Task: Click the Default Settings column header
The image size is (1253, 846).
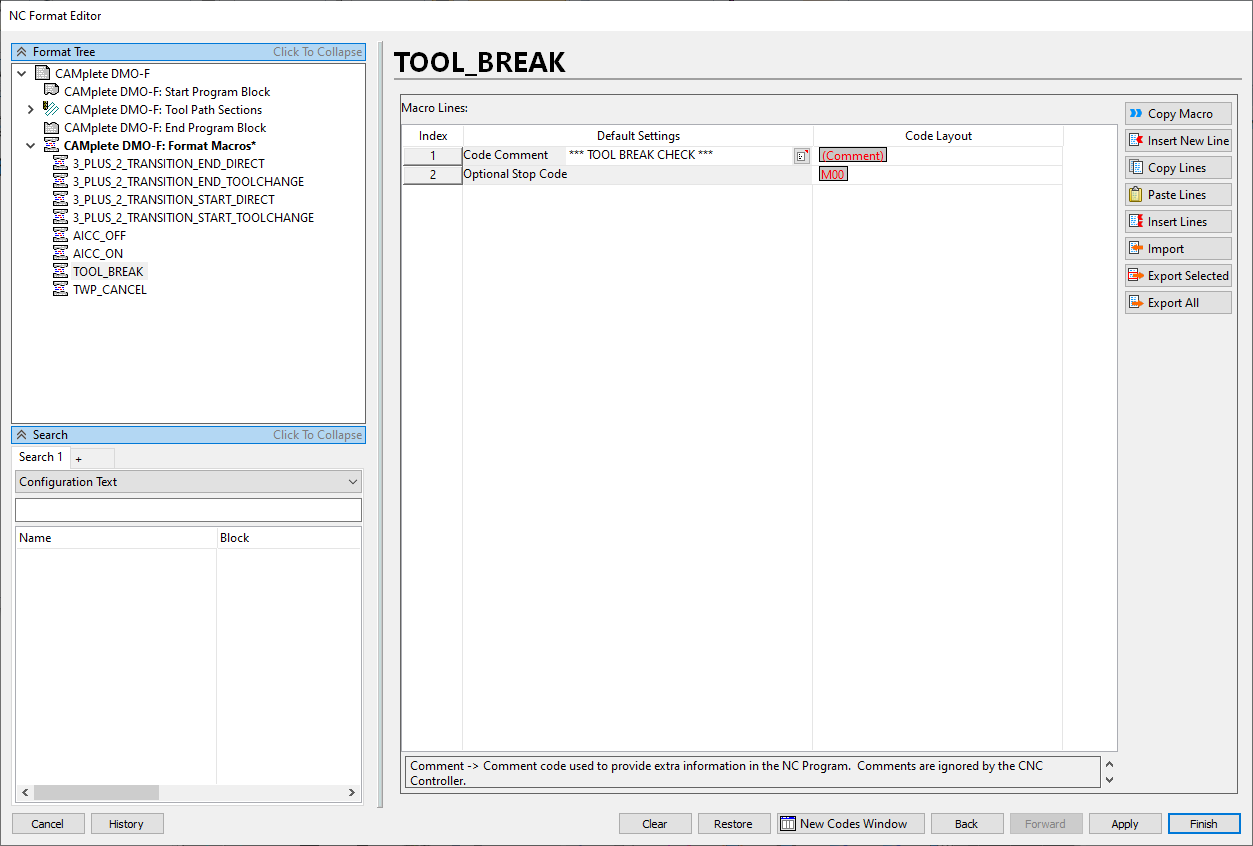Action: (638, 136)
